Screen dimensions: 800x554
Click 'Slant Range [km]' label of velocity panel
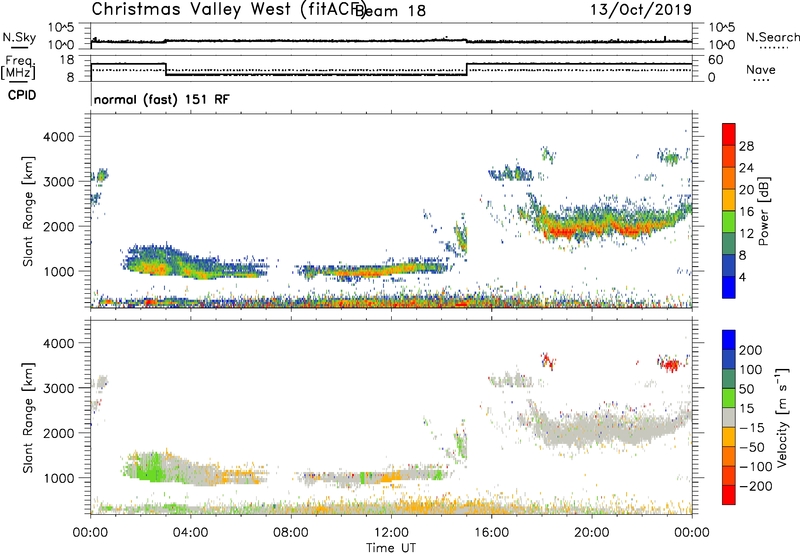(28, 417)
